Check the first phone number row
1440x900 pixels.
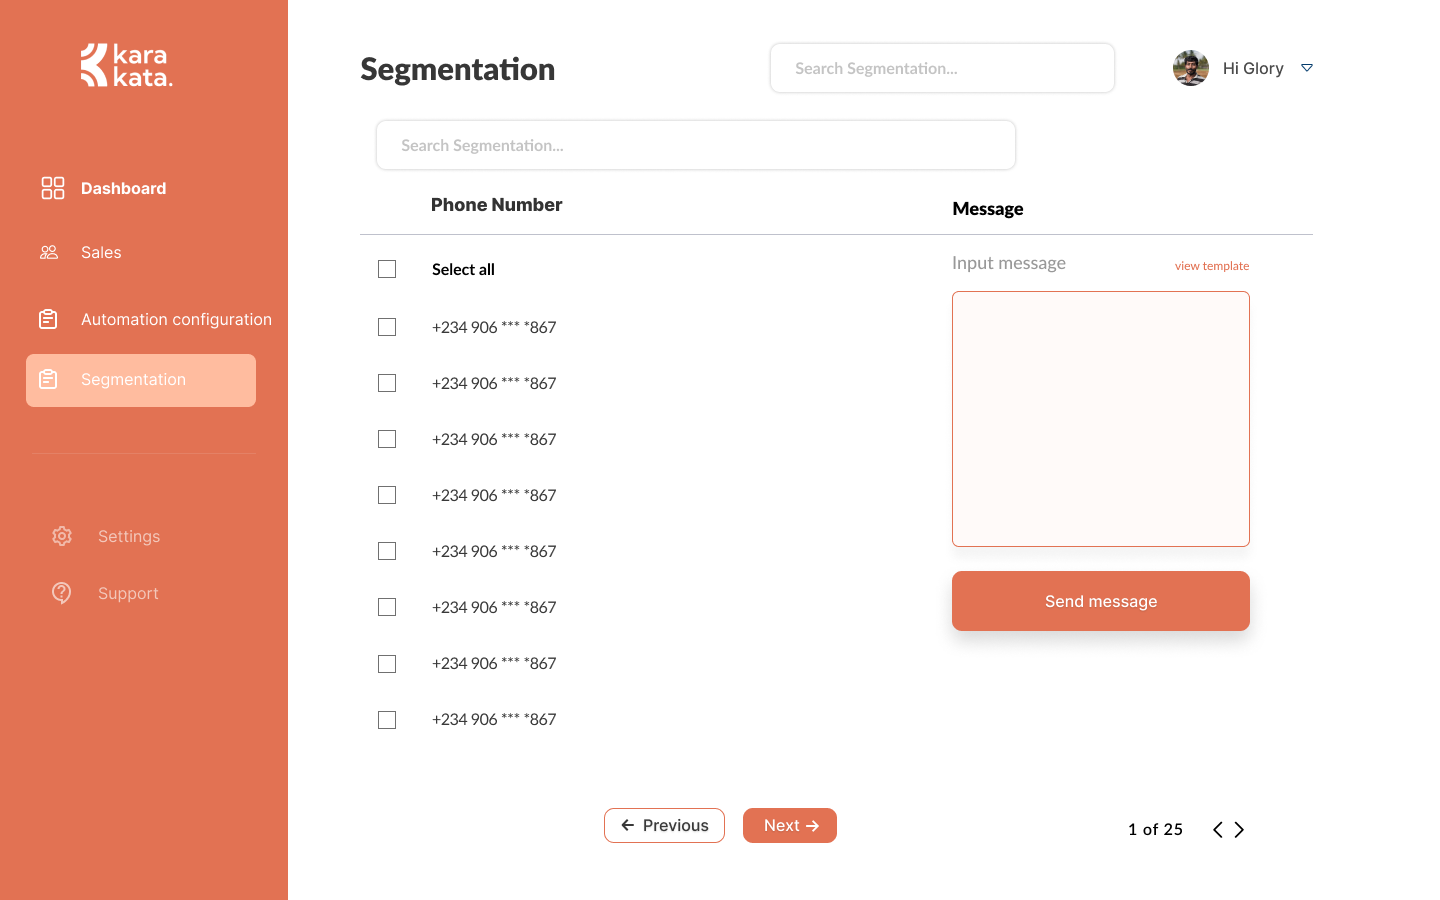(x=387, y=327)
